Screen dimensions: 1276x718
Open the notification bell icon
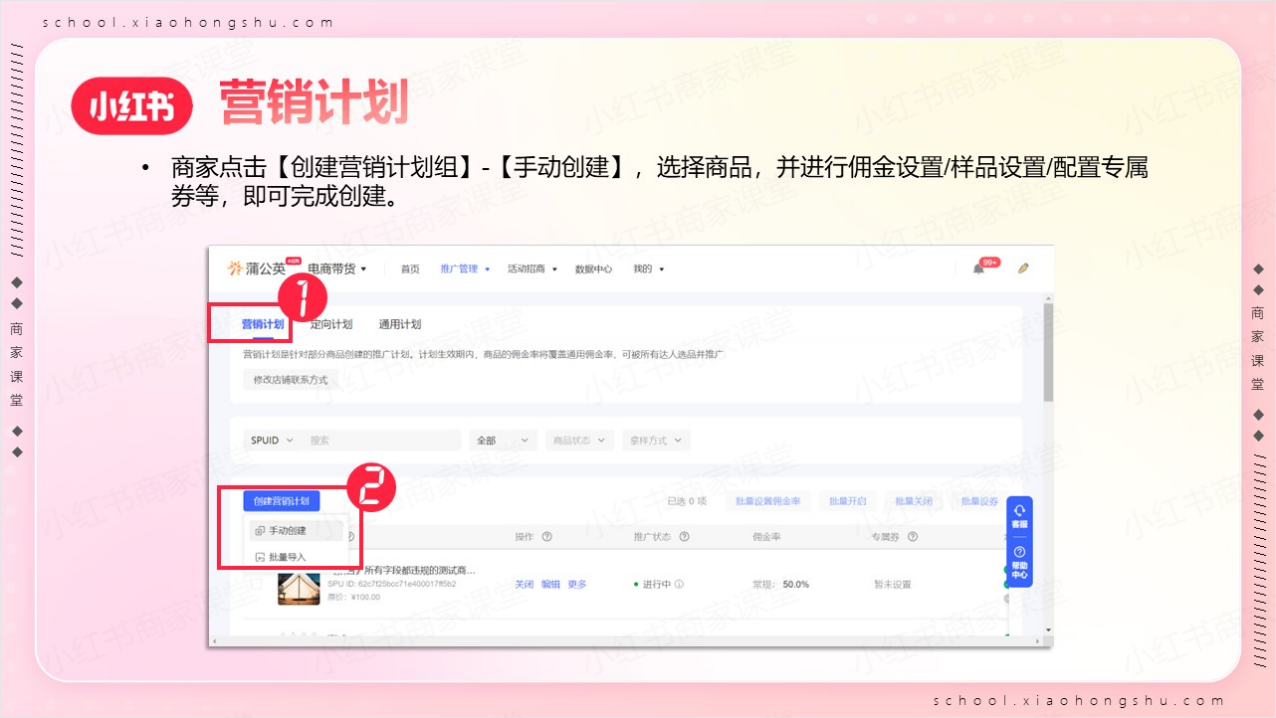pyautogui.click(x=978, y=268)
